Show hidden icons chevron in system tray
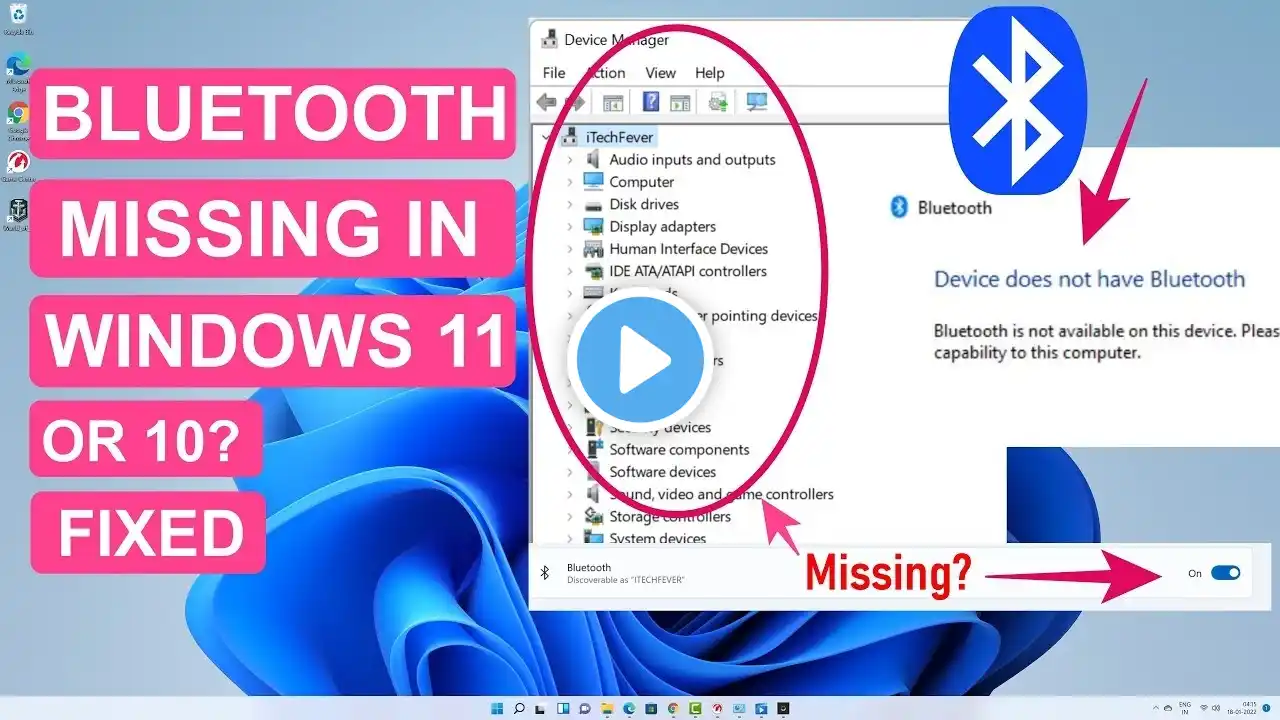This screenshot has height=720, width=1280. [x=1157, y=709]
